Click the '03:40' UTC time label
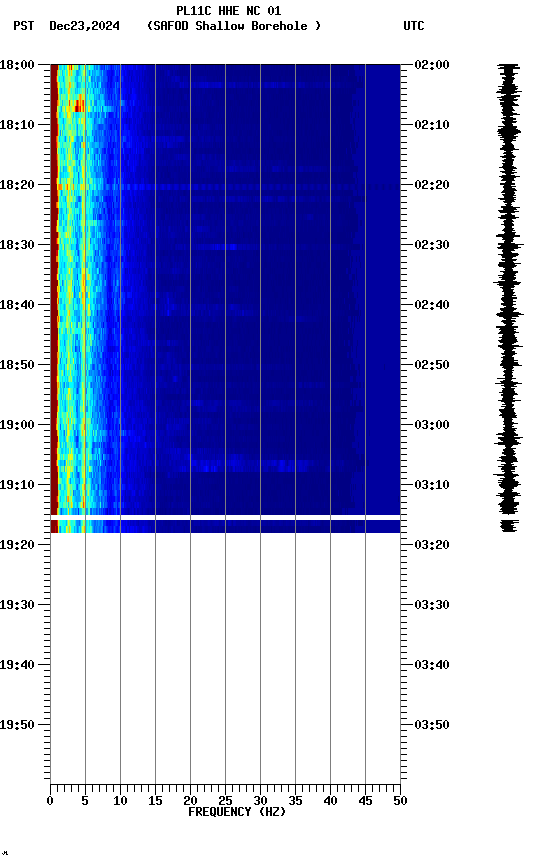Viewport: 552px width, 864px height. click(432, 665)
